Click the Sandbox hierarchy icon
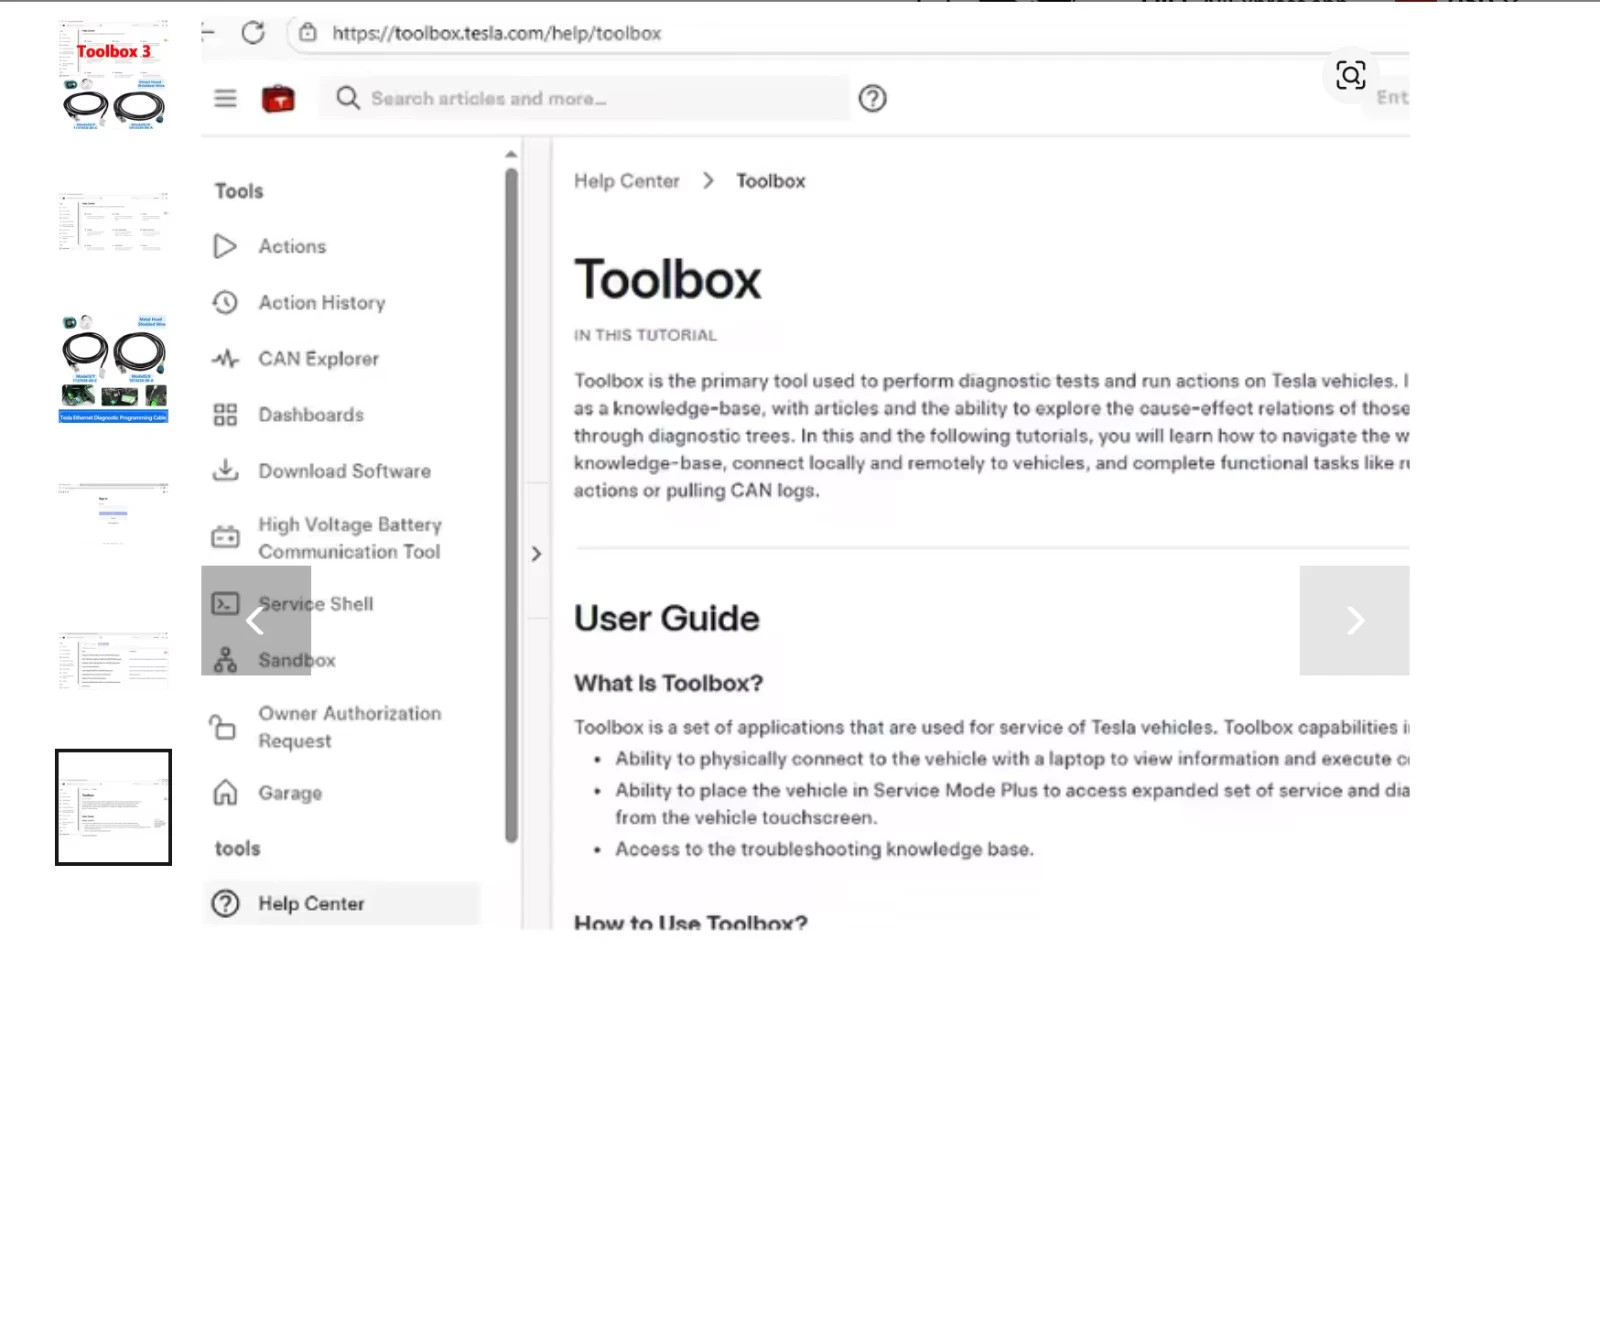This screenshot has height=1329, width=1600. 225,660
